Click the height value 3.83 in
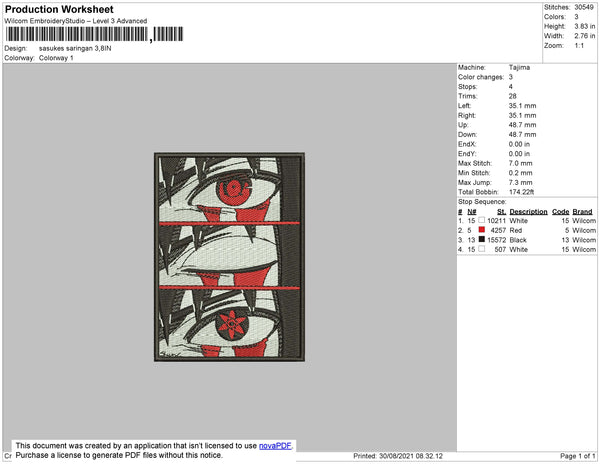600x464 pixels. (x=585, y=26)
